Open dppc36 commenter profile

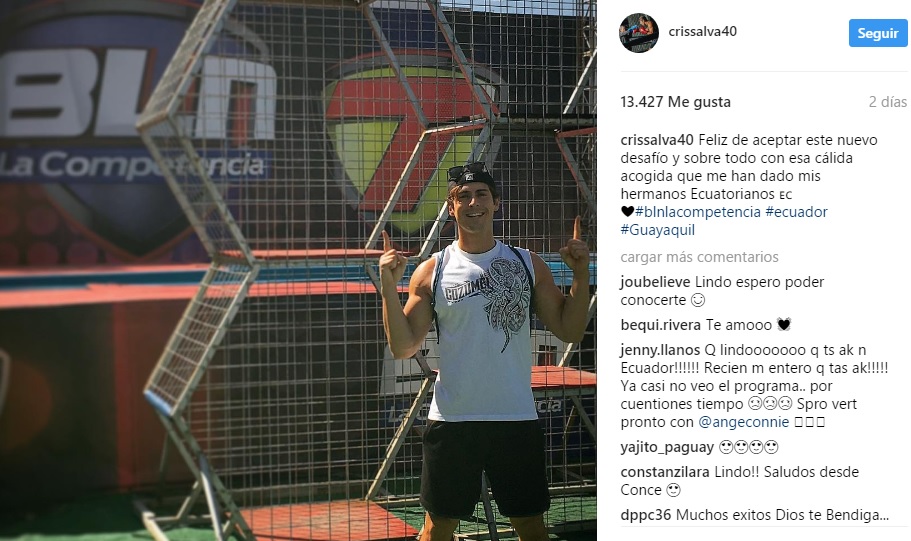[645, 515]
